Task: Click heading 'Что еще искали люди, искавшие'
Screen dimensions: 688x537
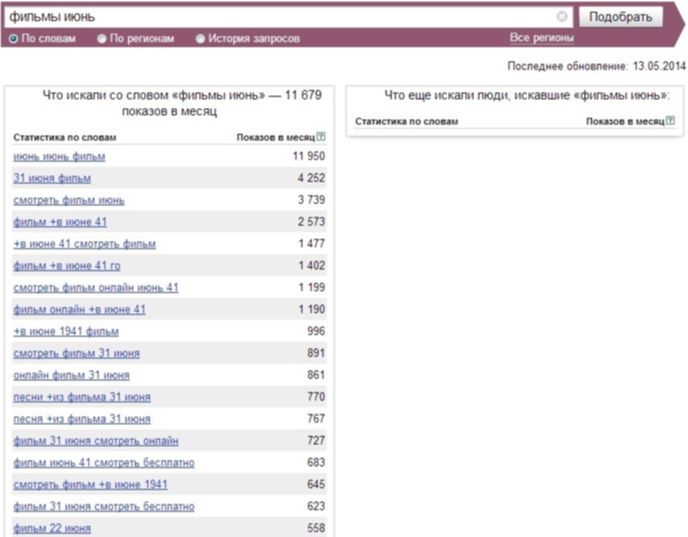Action: pos(477,95)
